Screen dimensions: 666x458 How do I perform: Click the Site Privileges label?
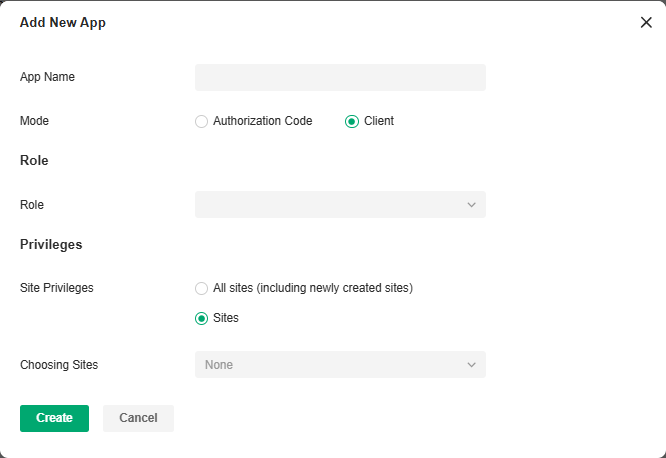(x=57, y=288)
